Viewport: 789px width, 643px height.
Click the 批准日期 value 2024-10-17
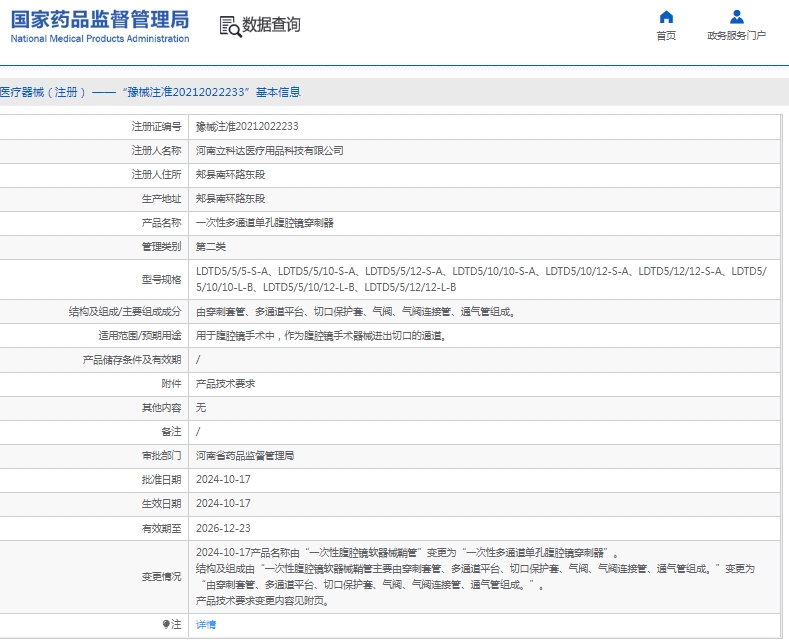click(x=223, y=479)
